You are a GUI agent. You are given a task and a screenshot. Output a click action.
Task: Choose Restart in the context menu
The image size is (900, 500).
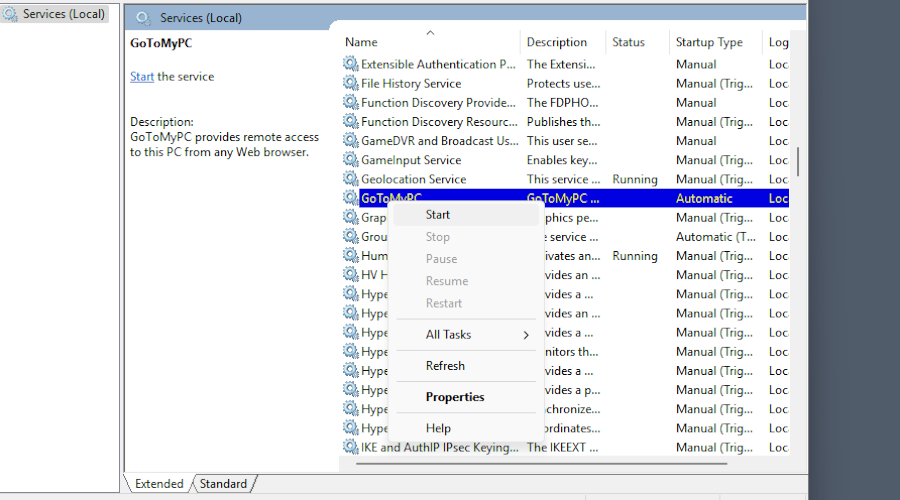[466, 303]
